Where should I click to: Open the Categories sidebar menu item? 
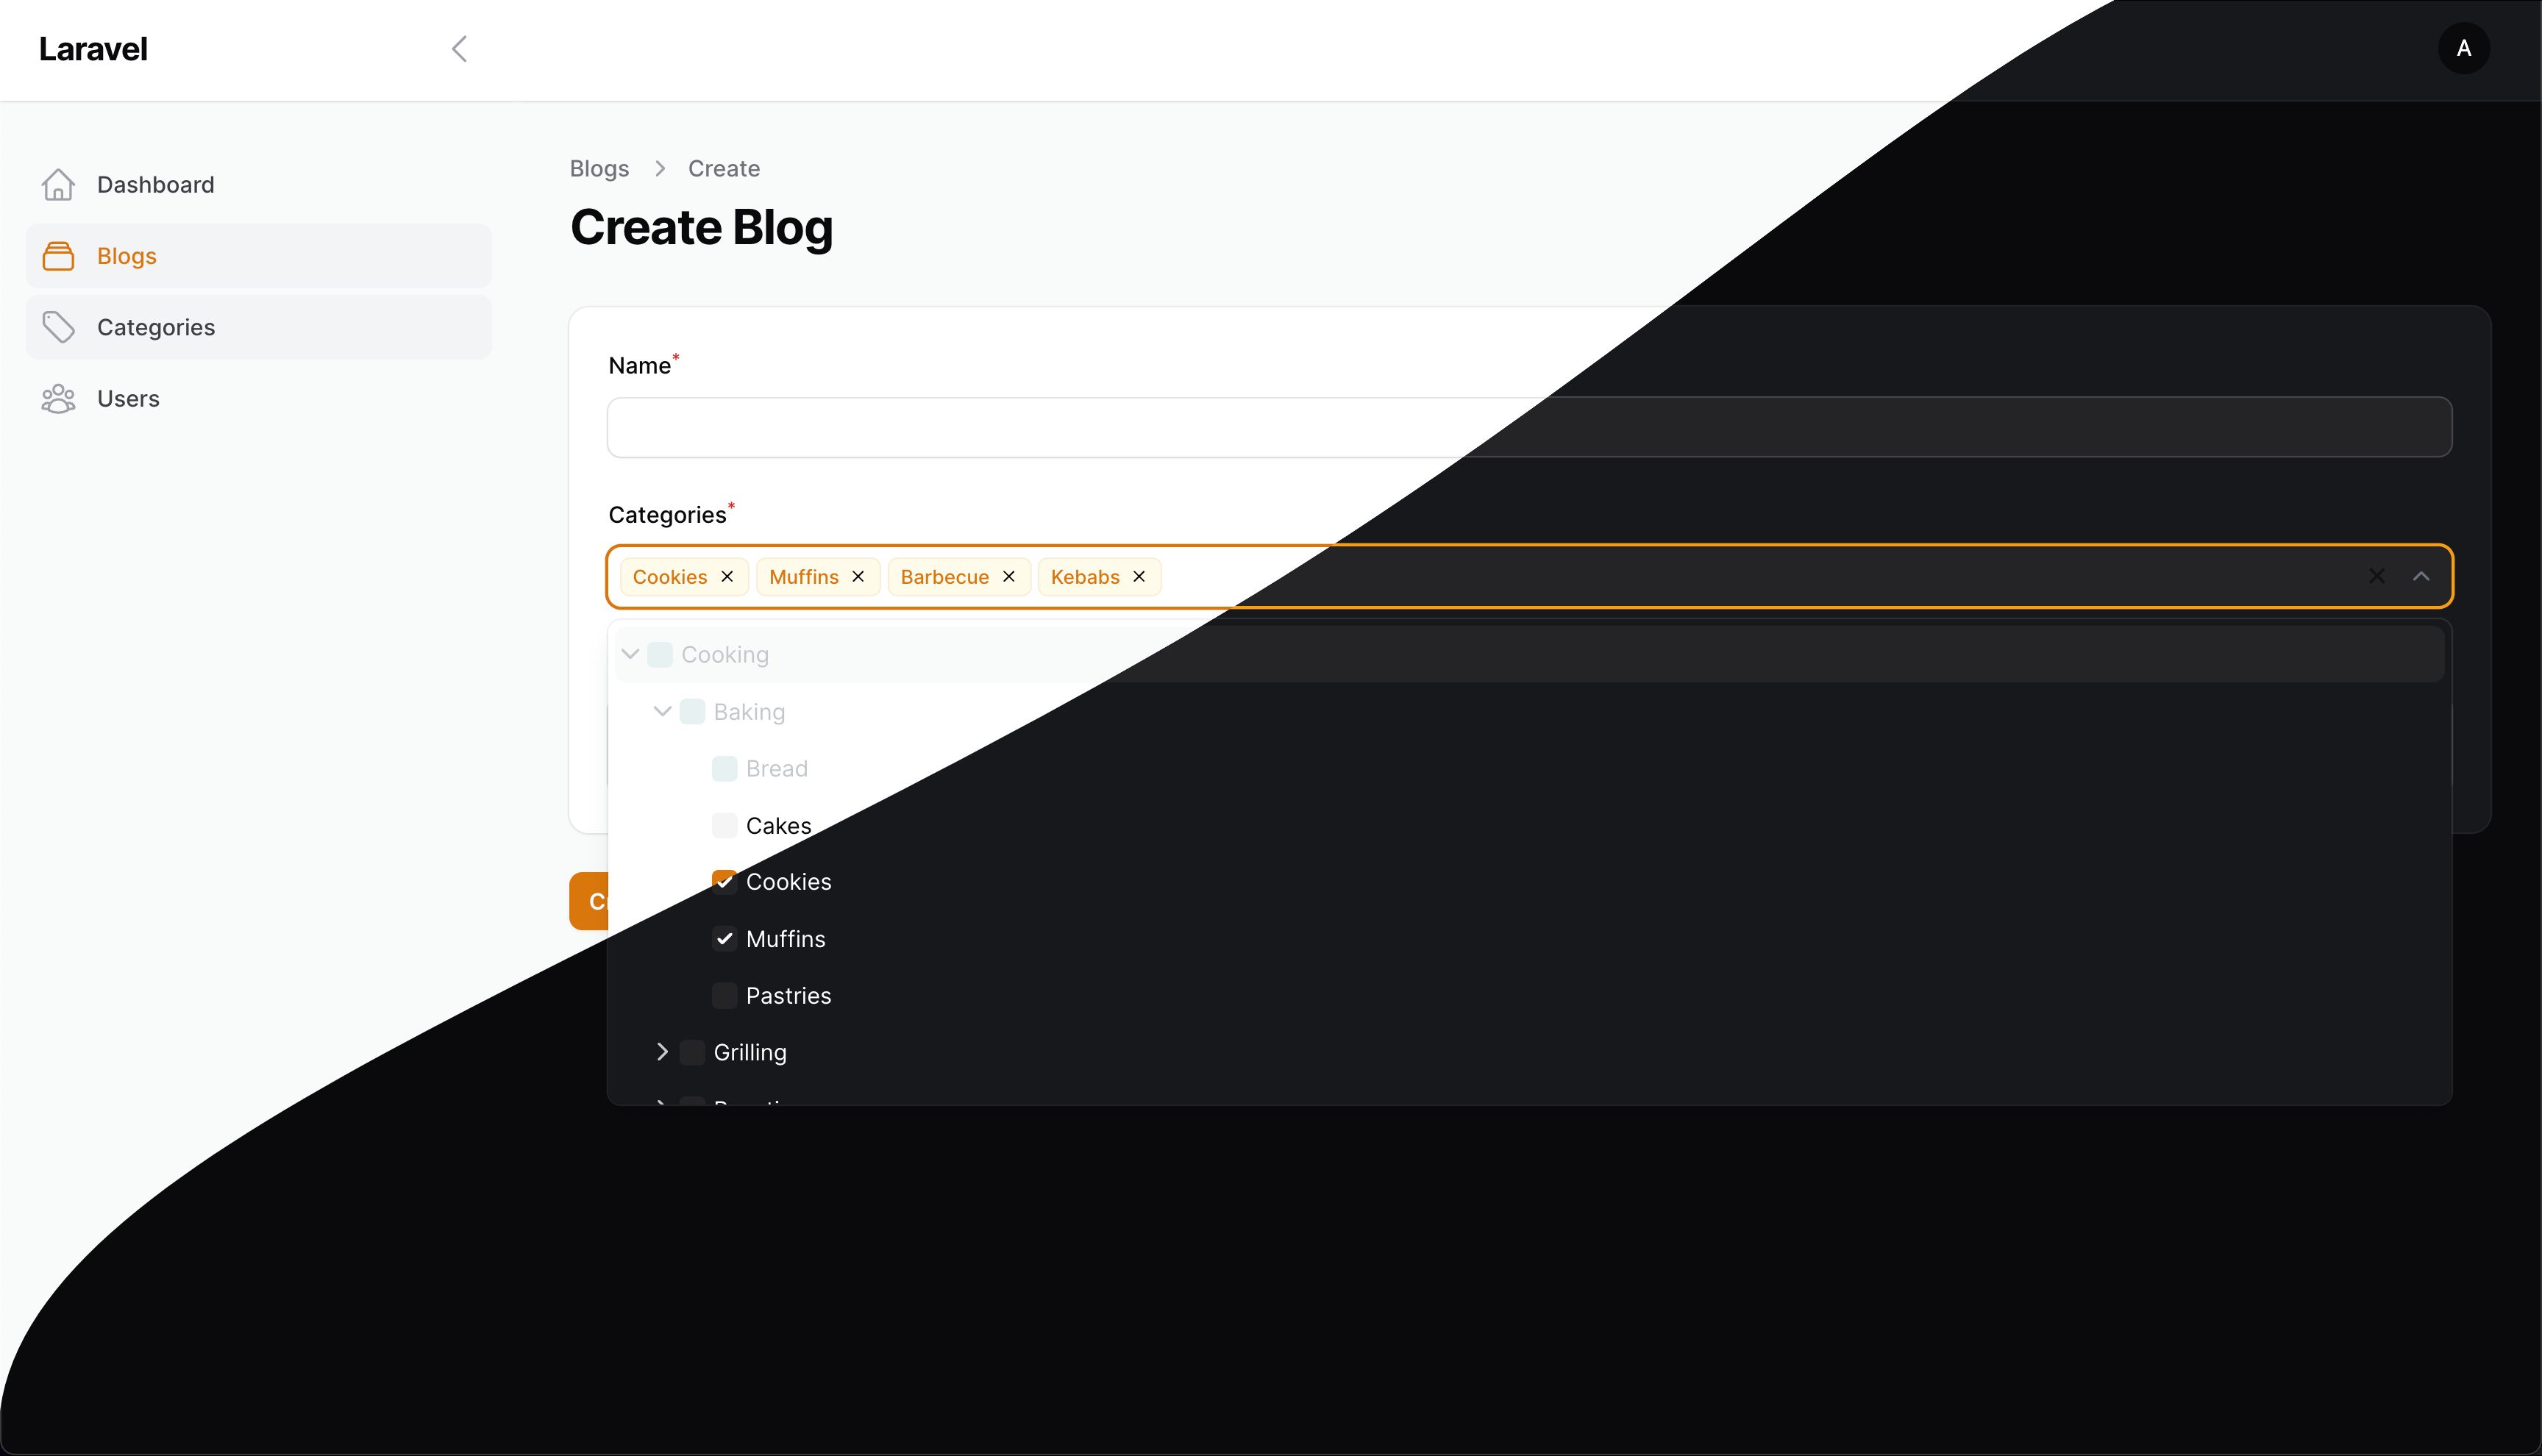coord(156,327)
